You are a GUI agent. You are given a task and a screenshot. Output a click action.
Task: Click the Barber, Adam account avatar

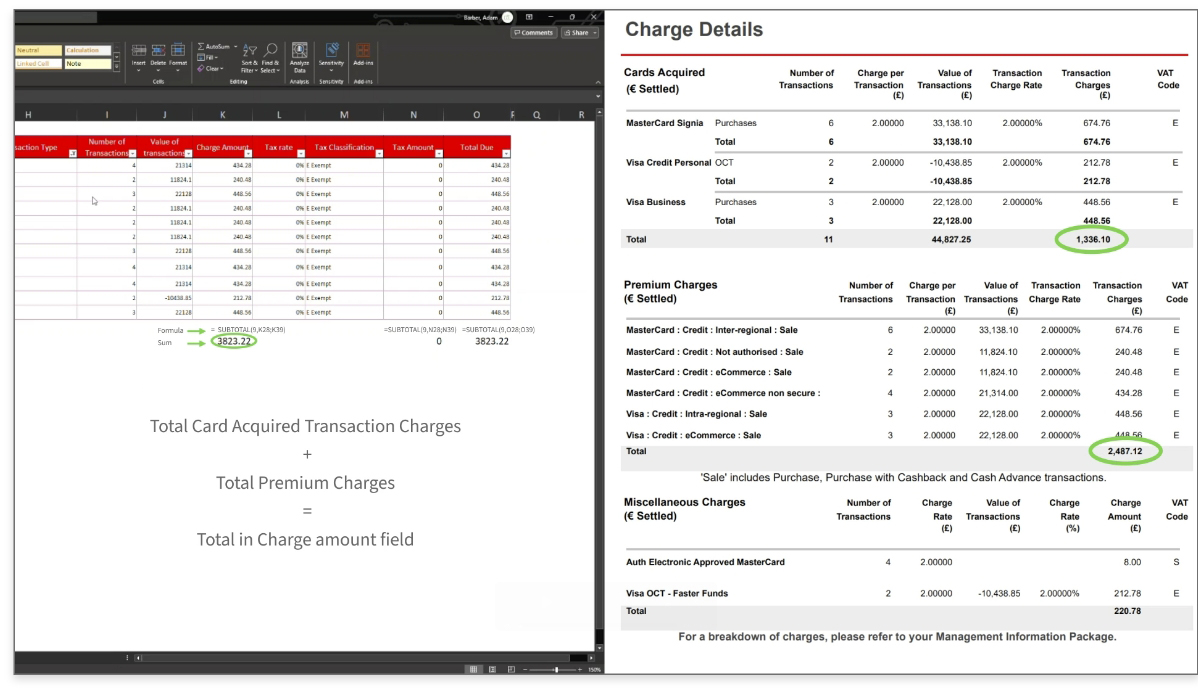(507, 17)
